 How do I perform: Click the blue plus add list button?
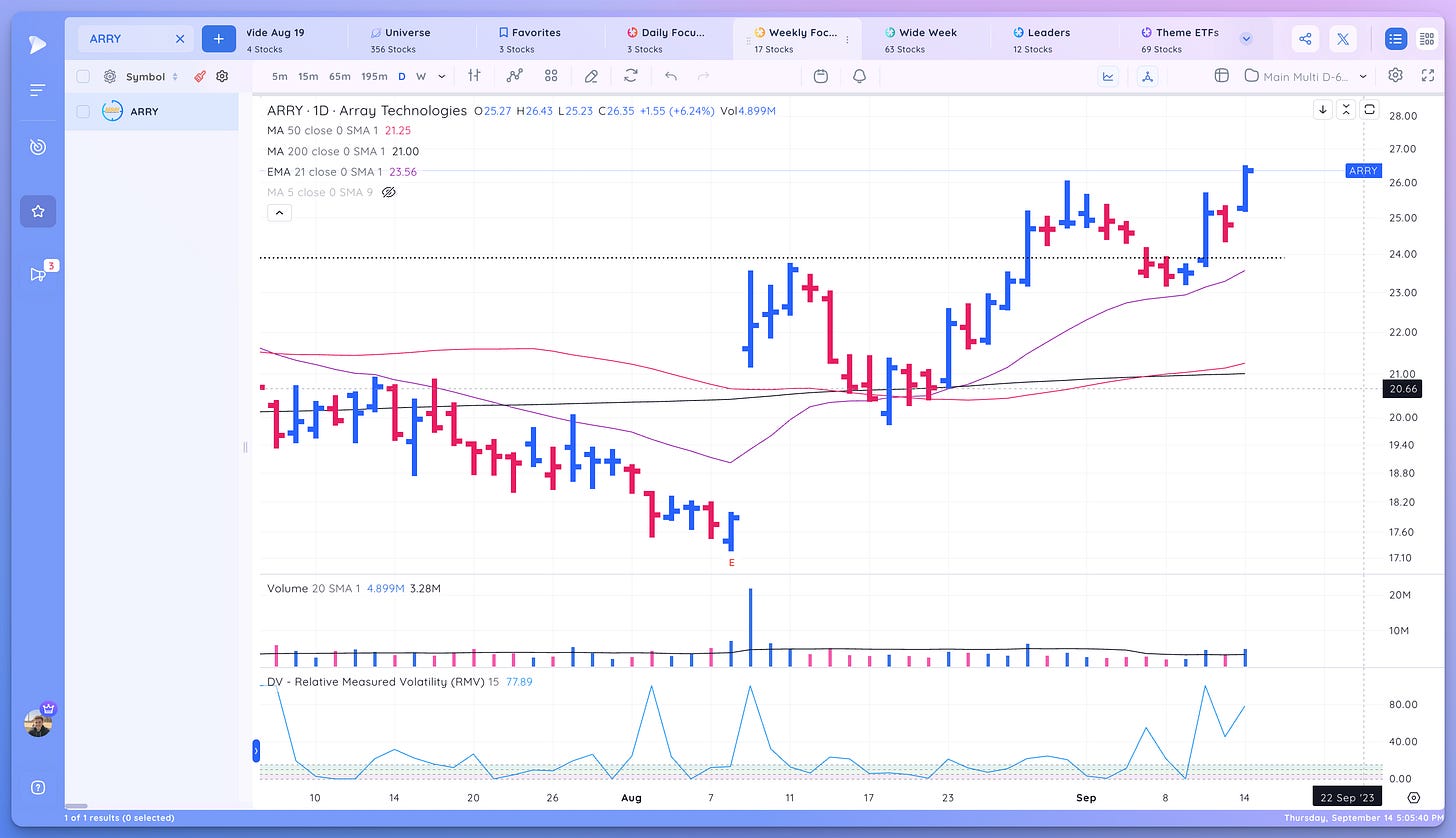(219, 39)
